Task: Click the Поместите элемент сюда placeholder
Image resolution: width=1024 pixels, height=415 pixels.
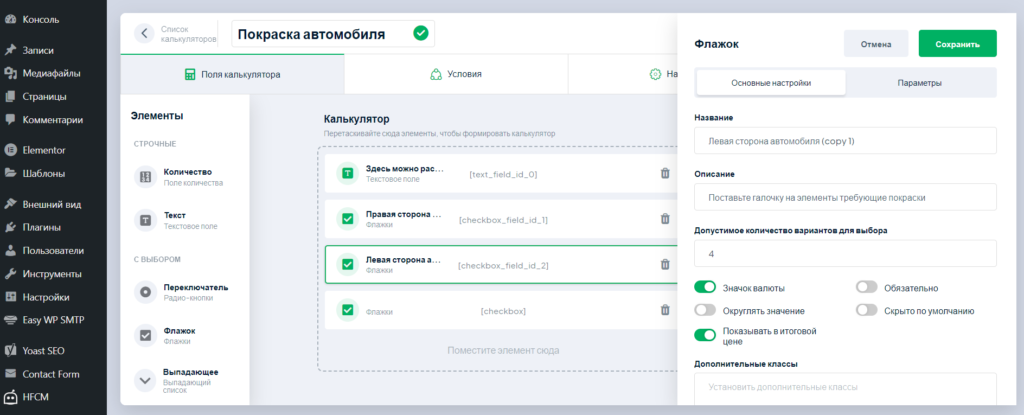Action: 503,350
